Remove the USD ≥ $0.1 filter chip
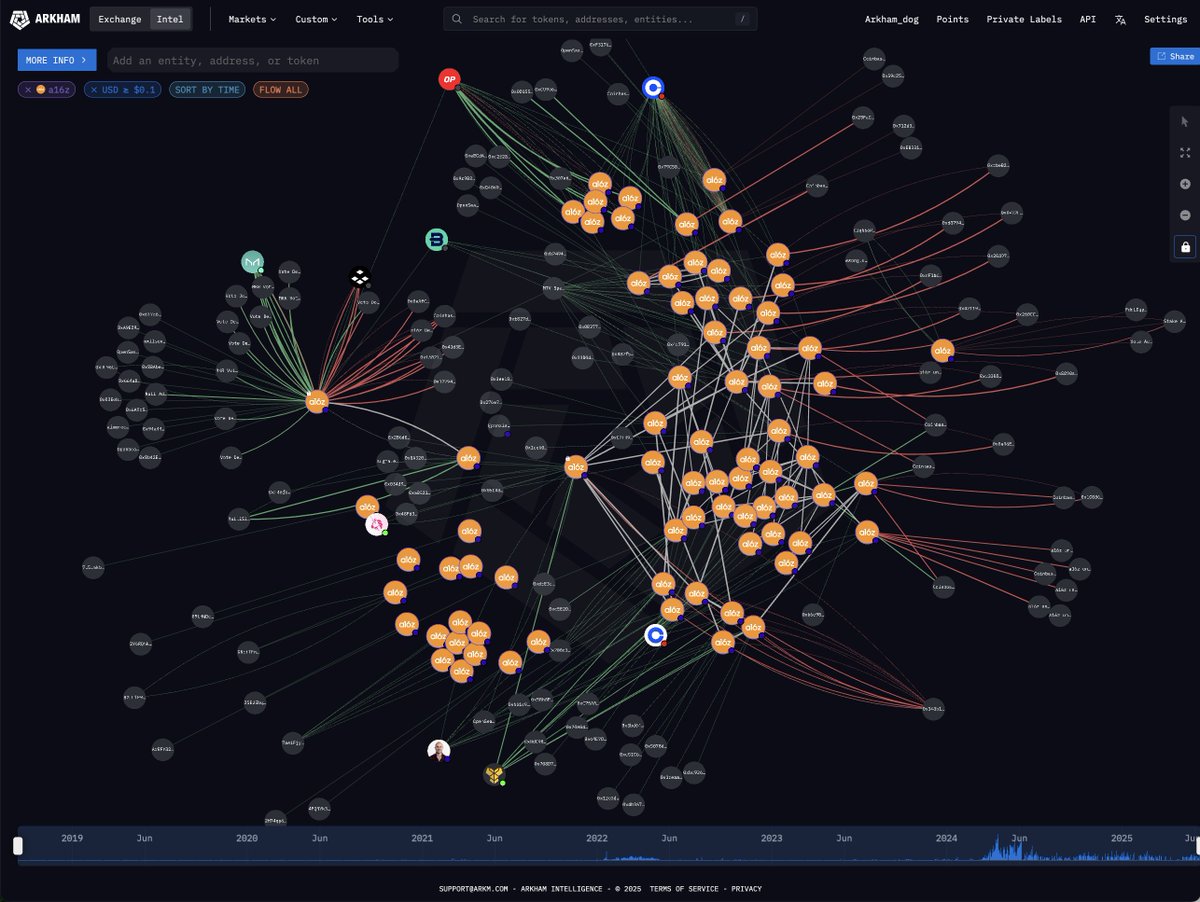 pyautogui.click(x=94, y=90)
